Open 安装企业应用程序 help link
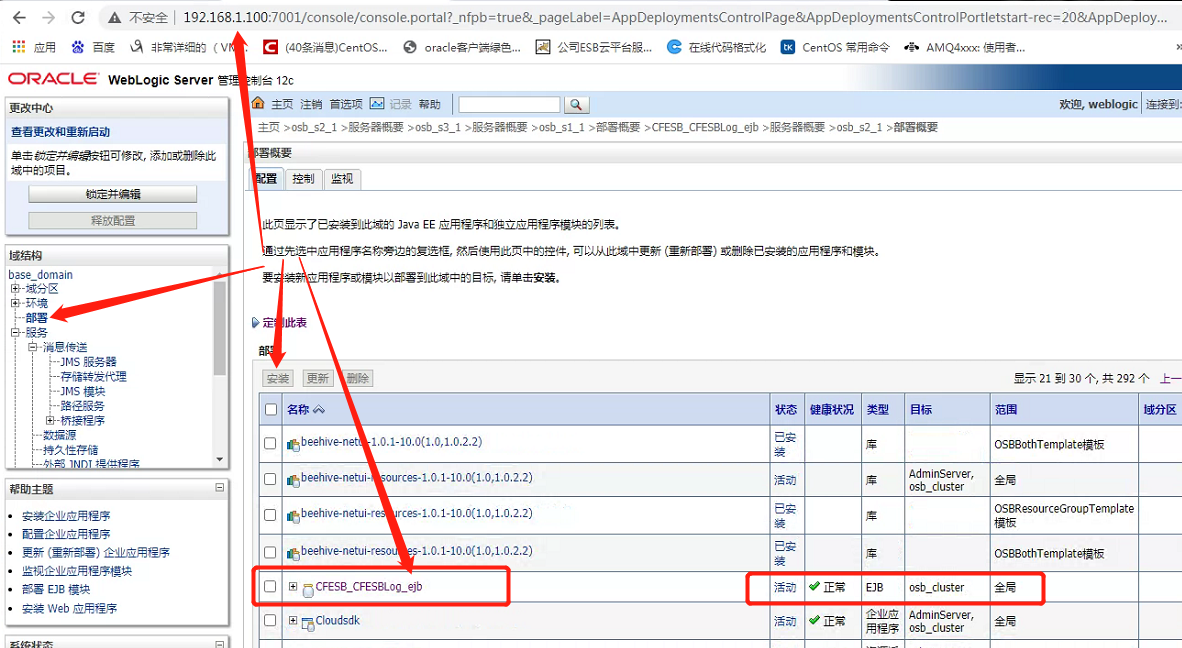The width and height of the screenshot is (1182, 648). (x=66, y=516)
